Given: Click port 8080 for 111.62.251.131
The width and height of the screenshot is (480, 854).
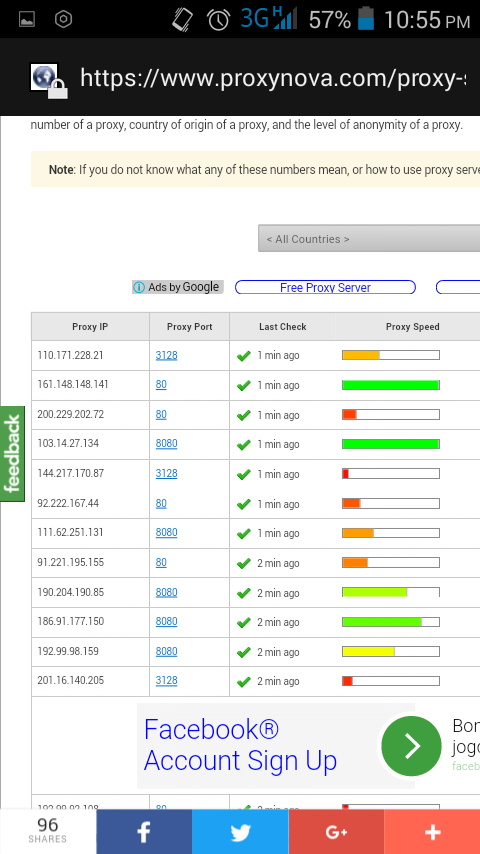Looking at the screenshot, I should [166, 532].
